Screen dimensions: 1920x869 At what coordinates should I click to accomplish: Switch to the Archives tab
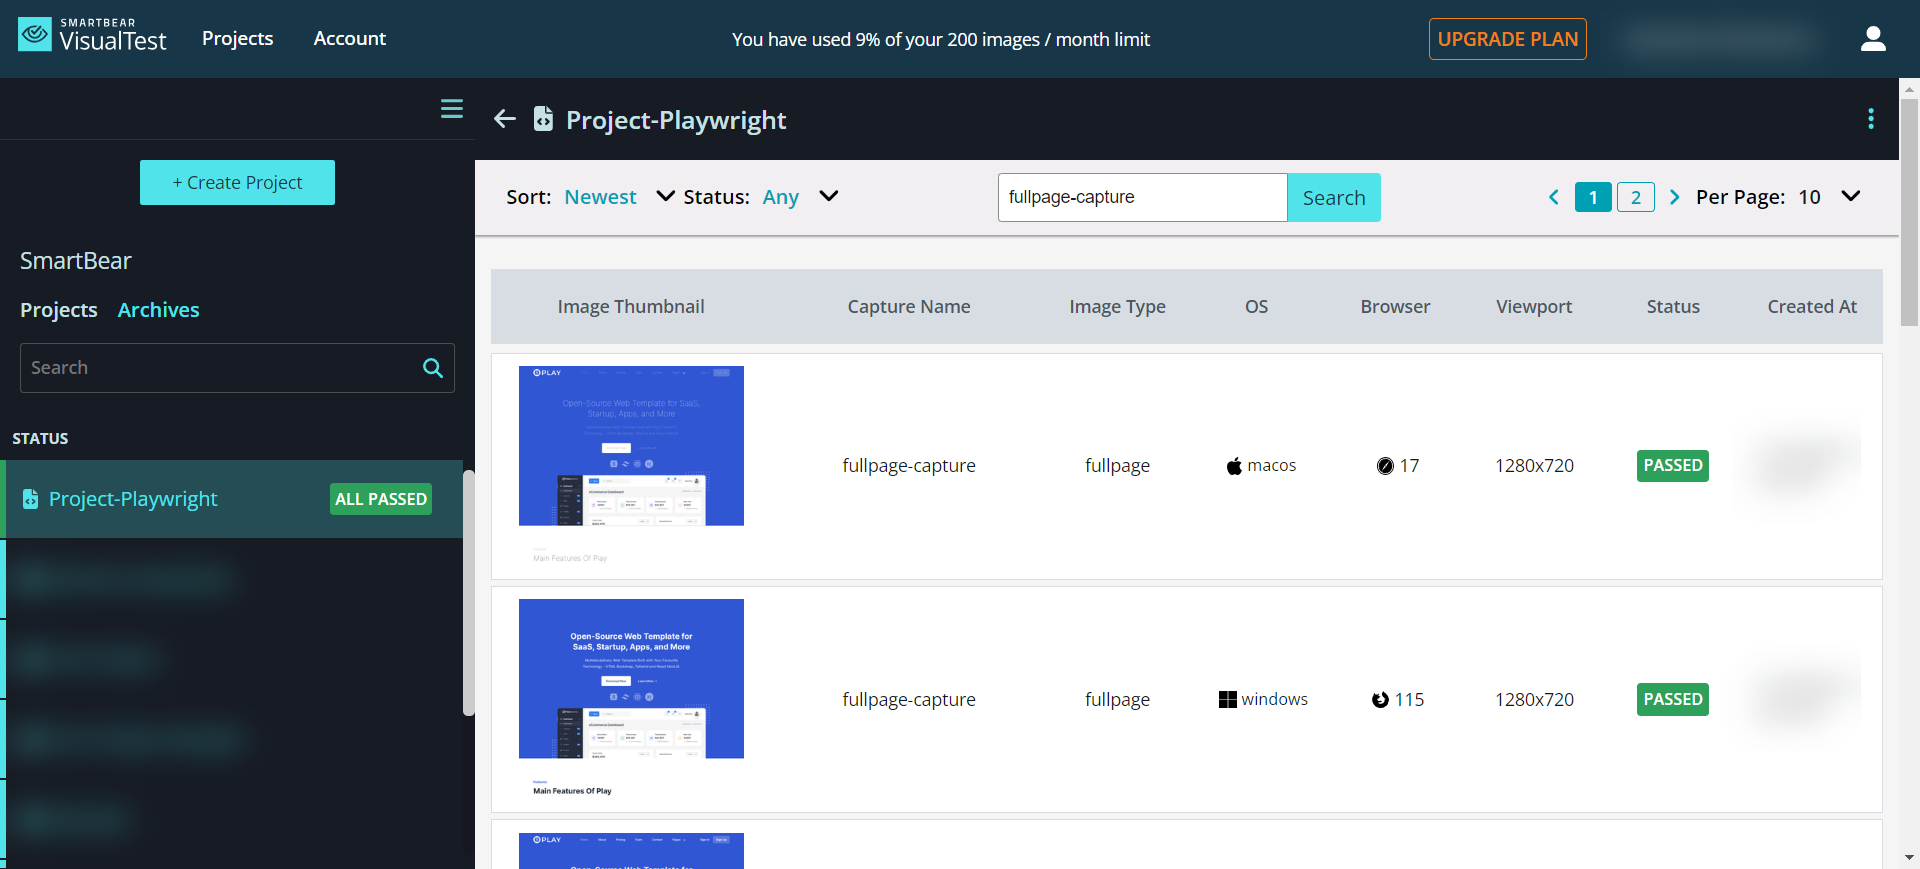(x=158, y=310)
